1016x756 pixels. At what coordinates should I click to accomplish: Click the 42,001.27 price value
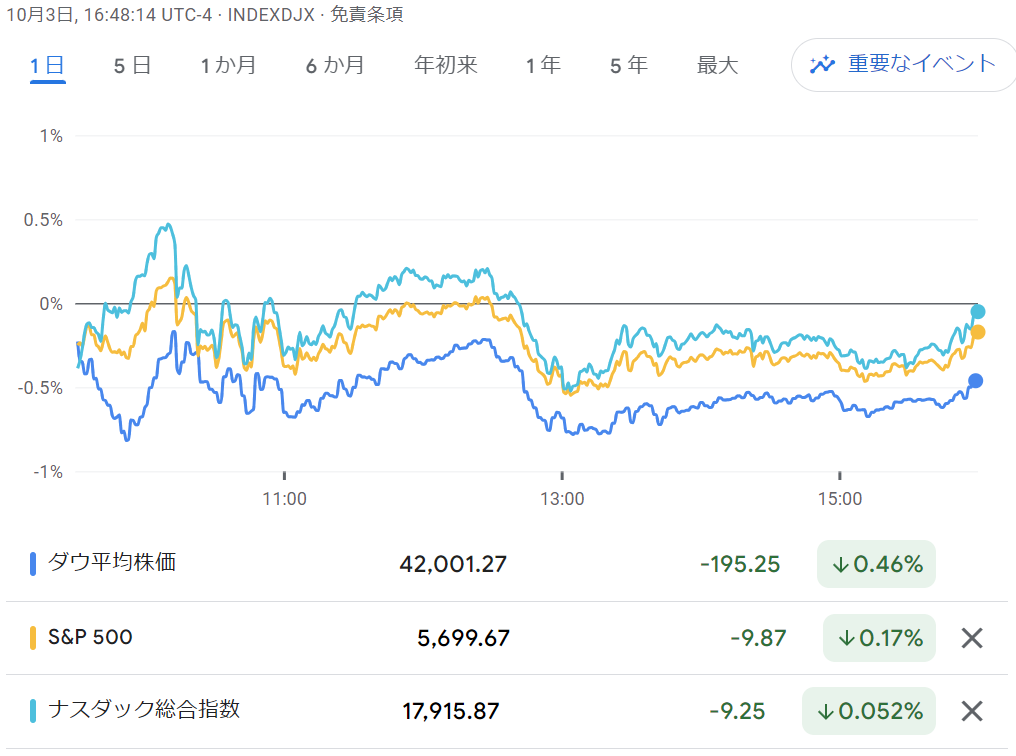tap(453, 564)
